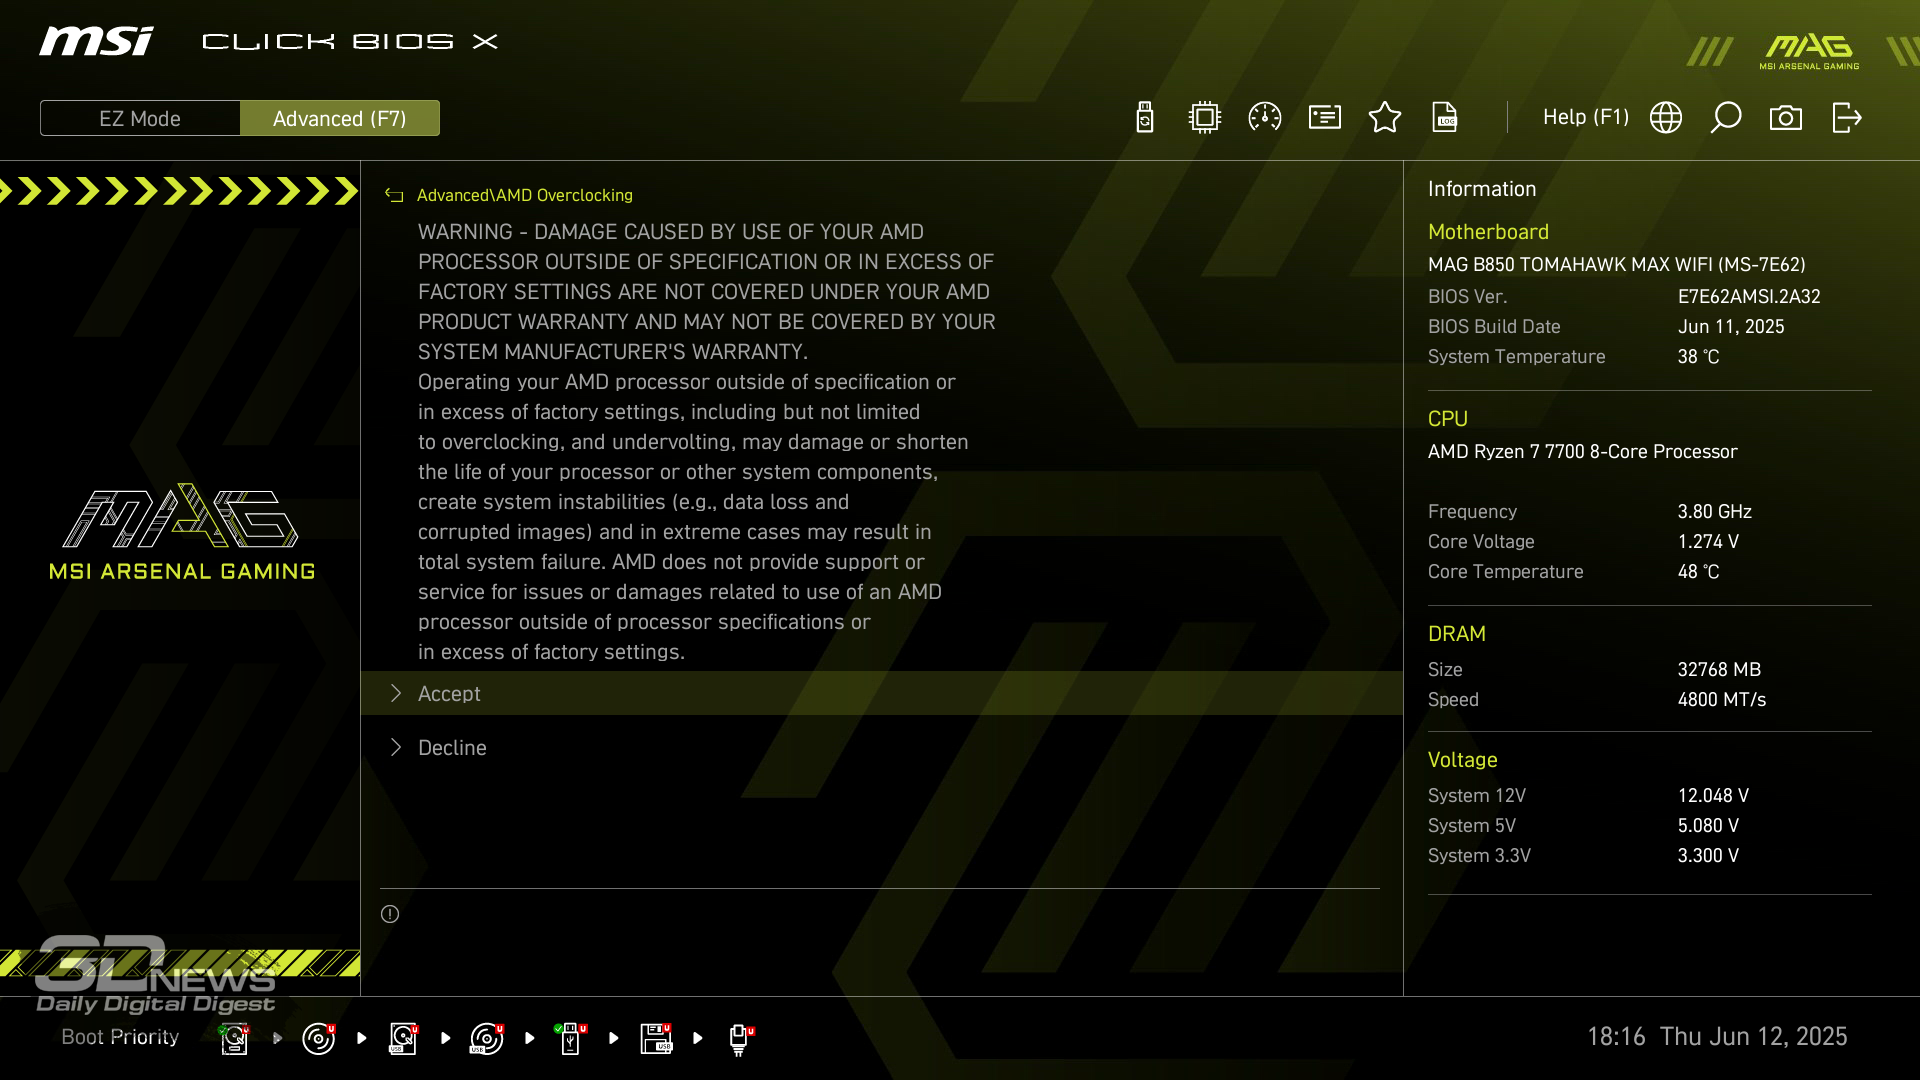This screenshot has width=1920, height=1080.
Task: Open the CPU settings chip icon
Action: click(x=1205, y=118)
